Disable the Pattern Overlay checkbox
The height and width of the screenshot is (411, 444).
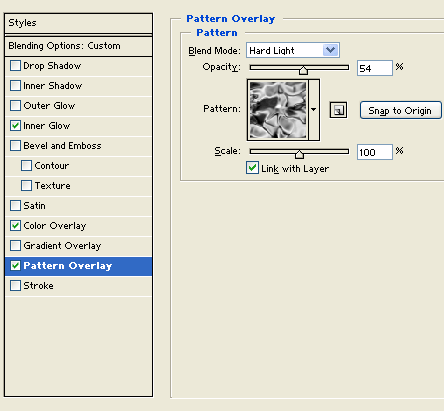click(15, 266)
